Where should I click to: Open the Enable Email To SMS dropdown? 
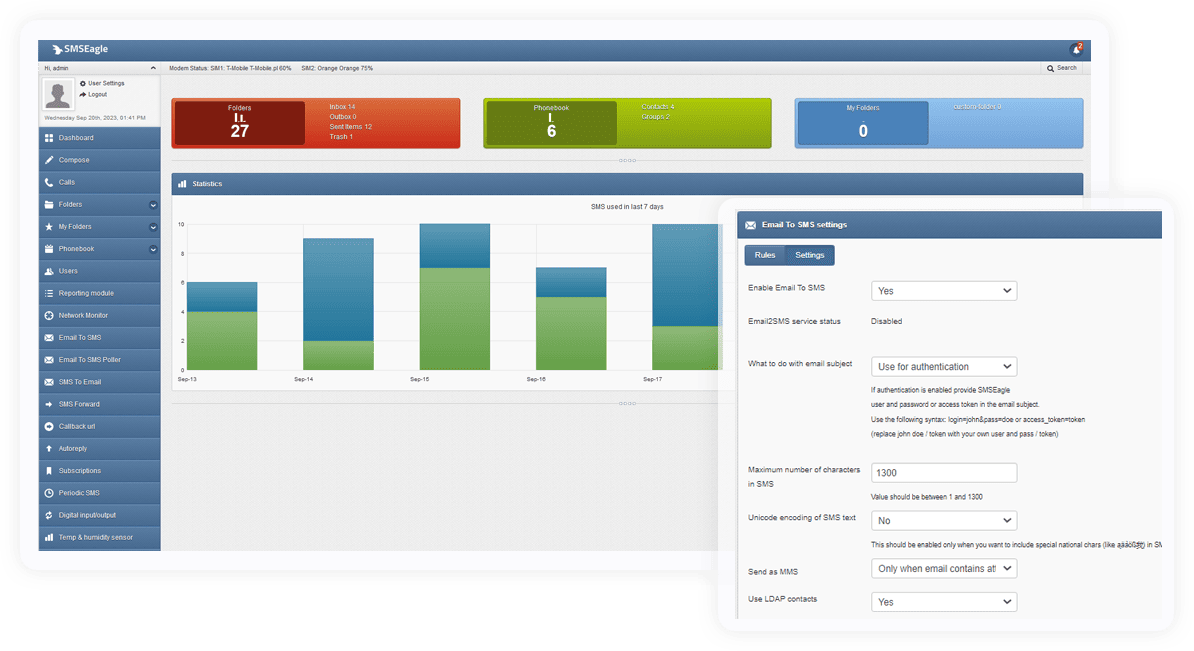click(943, 291)
